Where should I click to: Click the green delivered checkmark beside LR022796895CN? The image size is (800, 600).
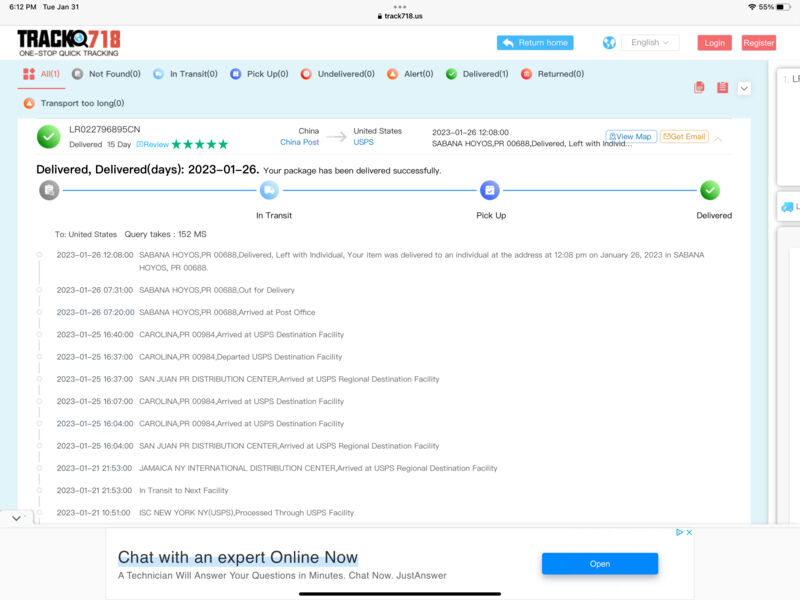tap(48, 137)
